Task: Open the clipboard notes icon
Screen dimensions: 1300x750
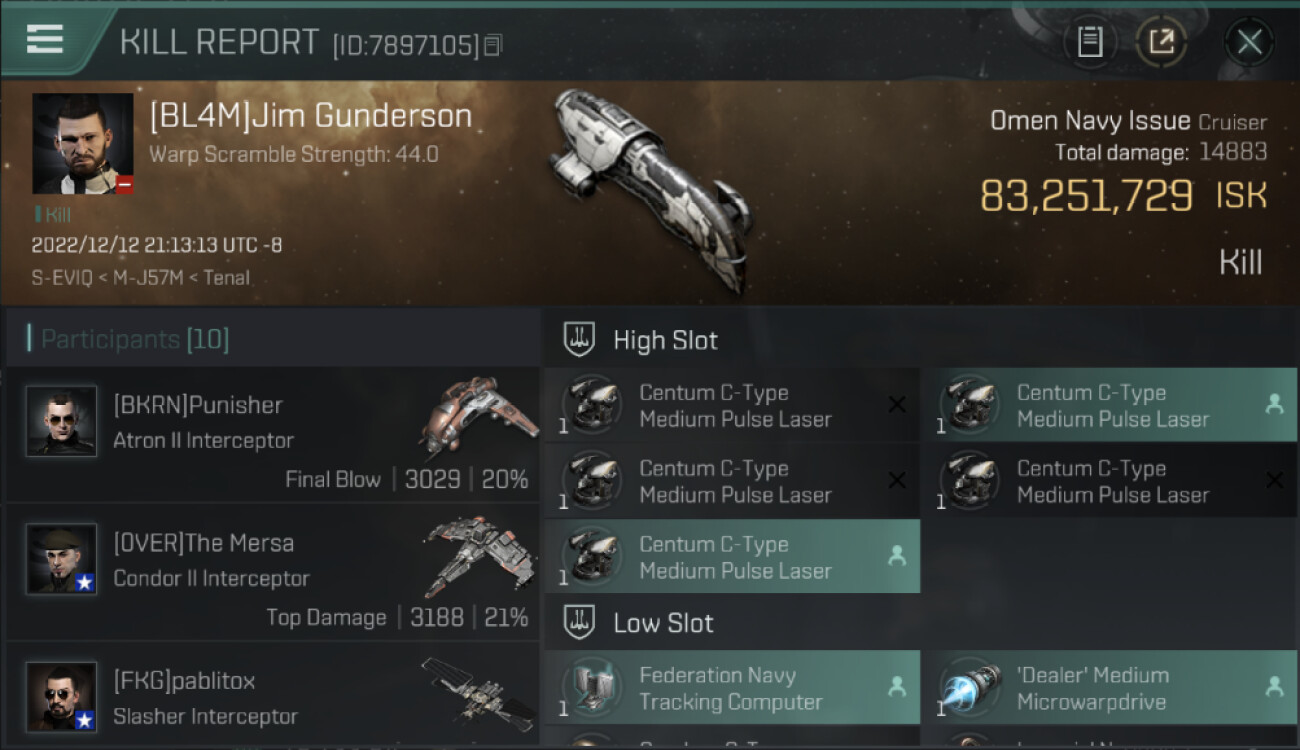Action: point(1090,42)
